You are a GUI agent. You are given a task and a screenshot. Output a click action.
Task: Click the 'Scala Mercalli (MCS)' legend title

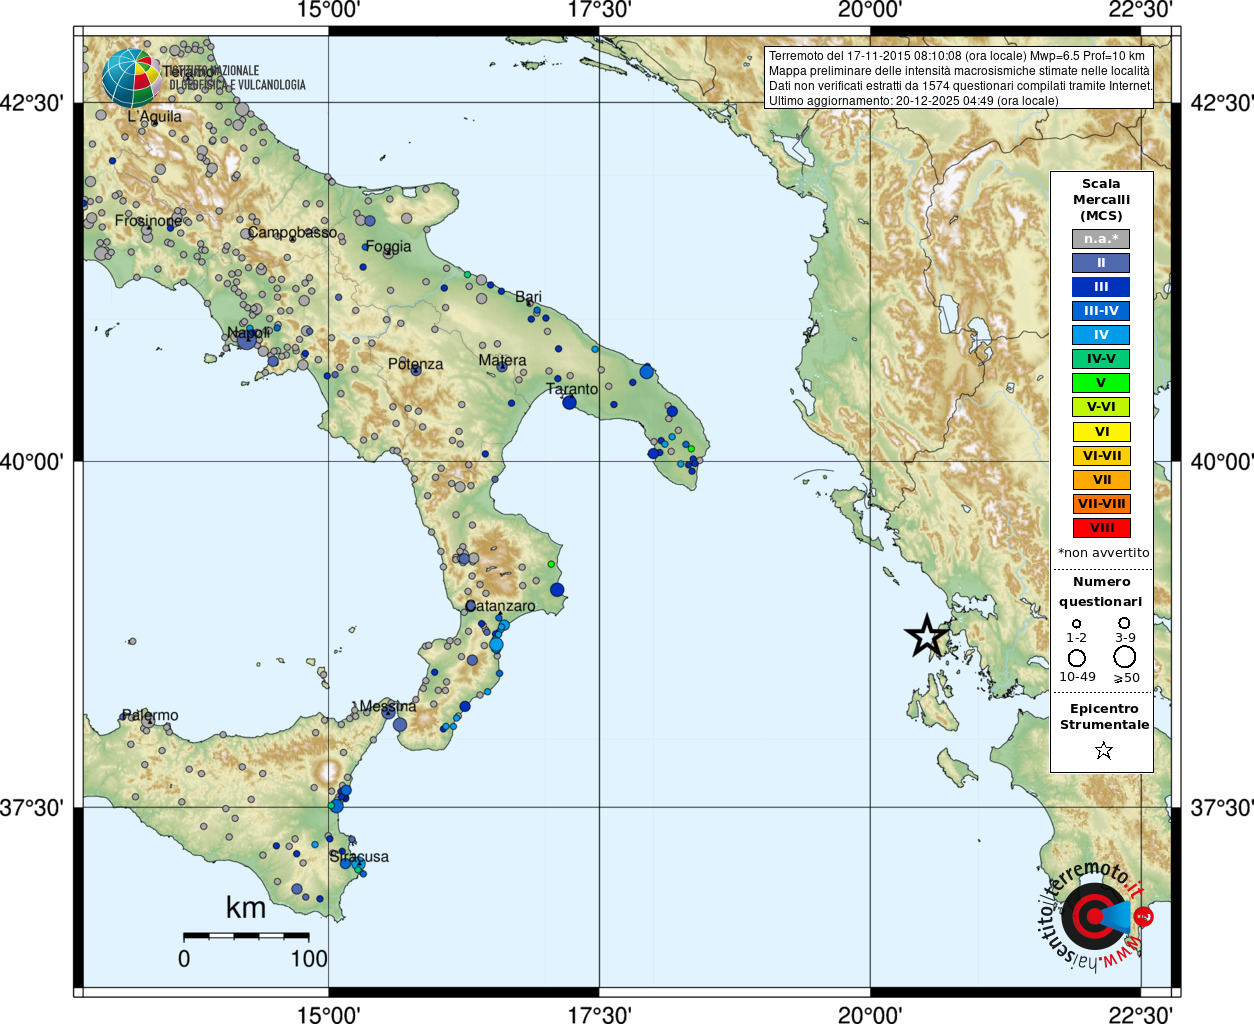point(1101,199)
